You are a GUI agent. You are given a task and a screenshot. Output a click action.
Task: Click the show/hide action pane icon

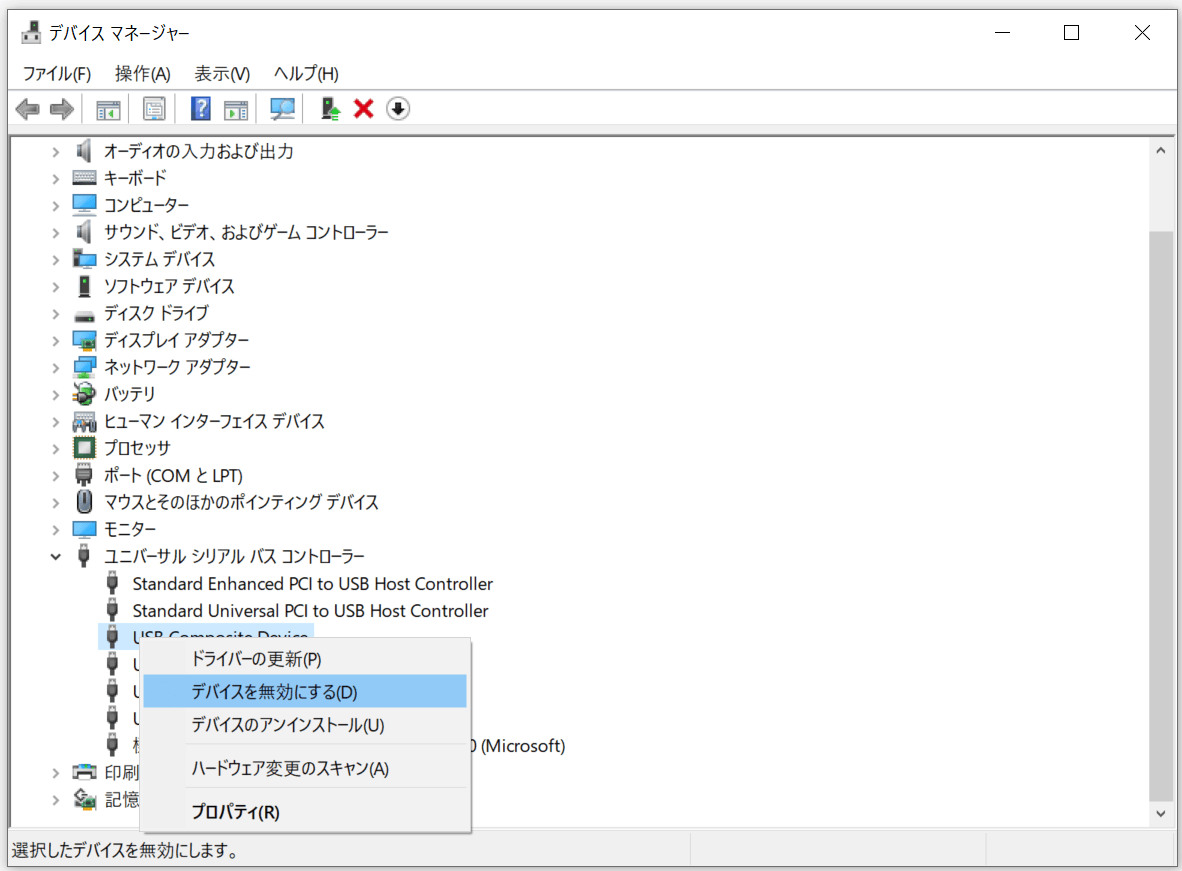[236, 110]
